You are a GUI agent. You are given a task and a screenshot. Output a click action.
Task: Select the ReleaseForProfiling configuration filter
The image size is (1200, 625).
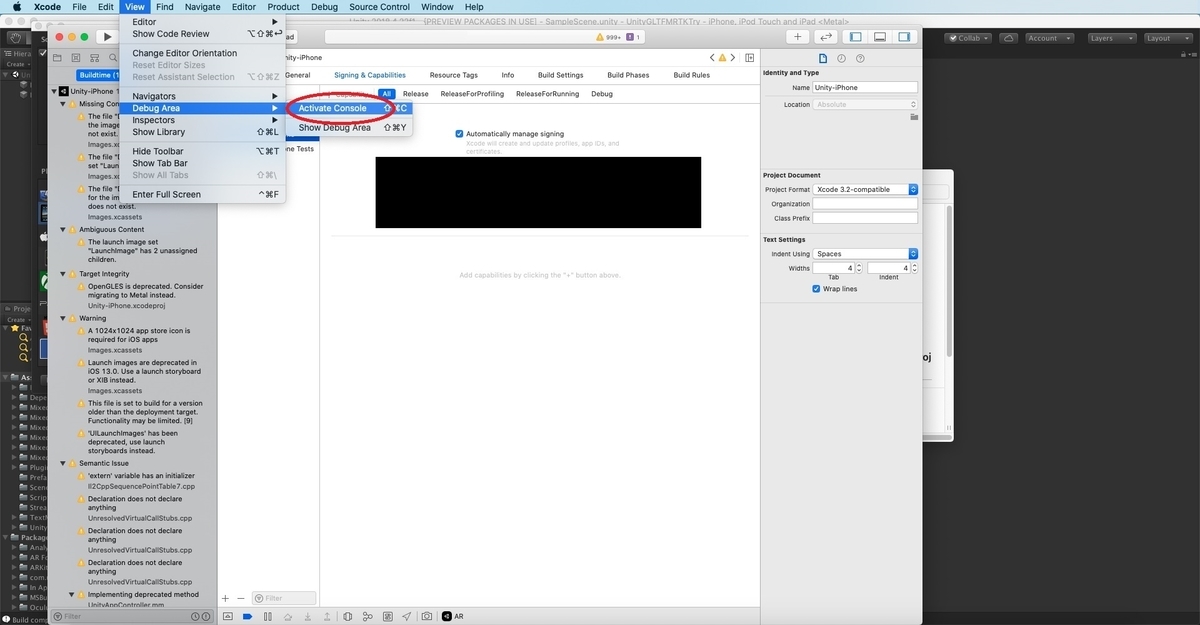tap(472, 94)
